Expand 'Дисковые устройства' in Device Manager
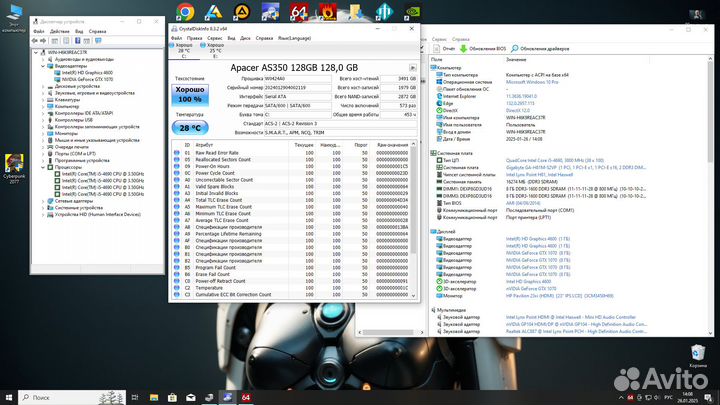Image resolution: width=720 pixels, height=405 pixels. [43, 86]
